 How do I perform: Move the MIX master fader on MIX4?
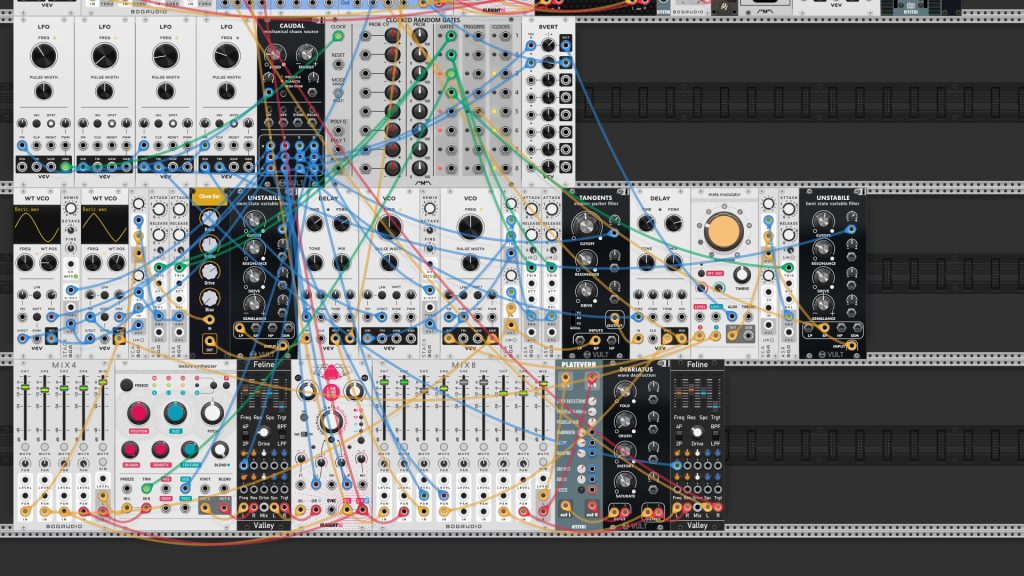pyautogui.click(x=103, y=384)
